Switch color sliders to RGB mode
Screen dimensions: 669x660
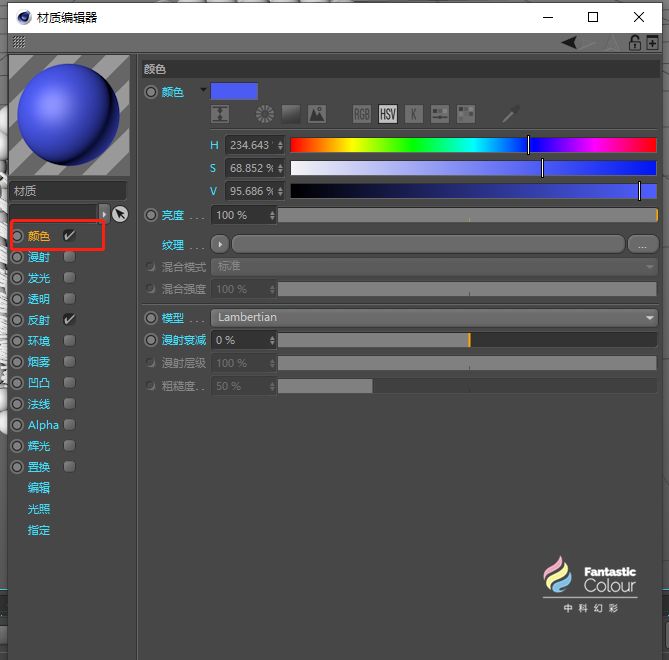coord(362,114)
